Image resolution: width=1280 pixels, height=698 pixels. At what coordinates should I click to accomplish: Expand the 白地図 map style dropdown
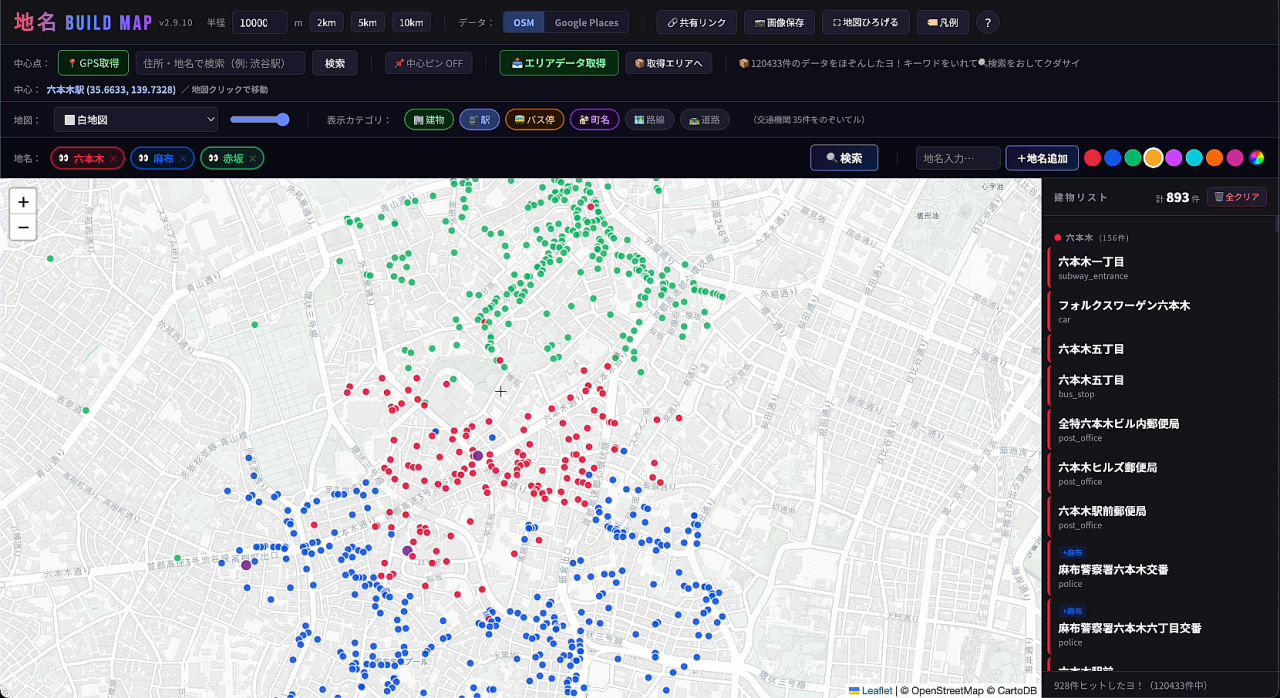(136, 120)
